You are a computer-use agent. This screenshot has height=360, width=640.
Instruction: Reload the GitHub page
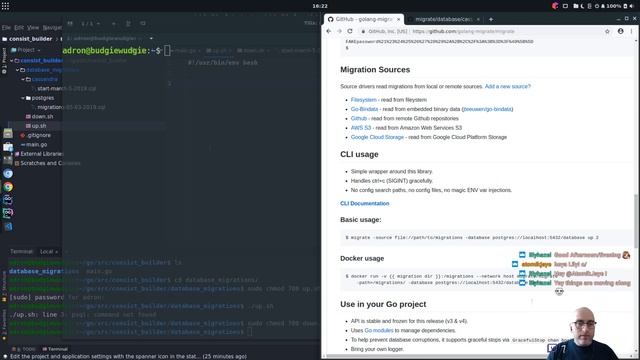(x=350, y=31)
